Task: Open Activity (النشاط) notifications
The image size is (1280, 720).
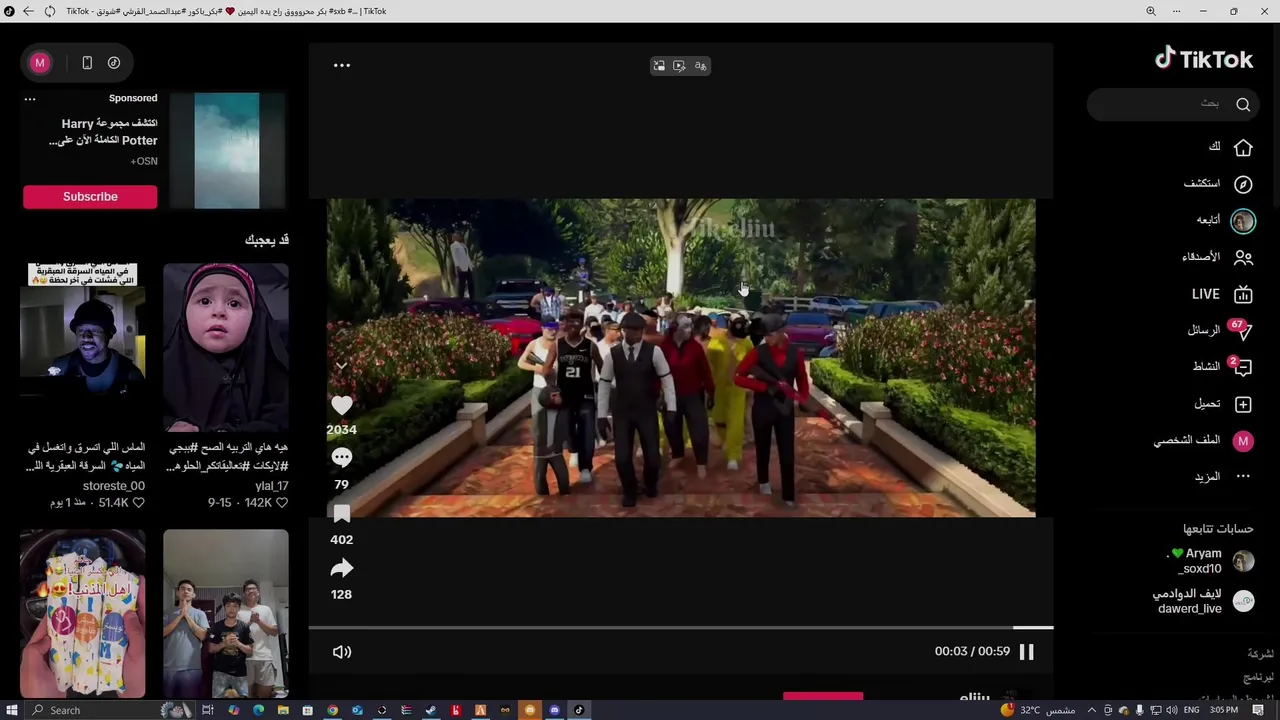Action: coord(1221,367)
